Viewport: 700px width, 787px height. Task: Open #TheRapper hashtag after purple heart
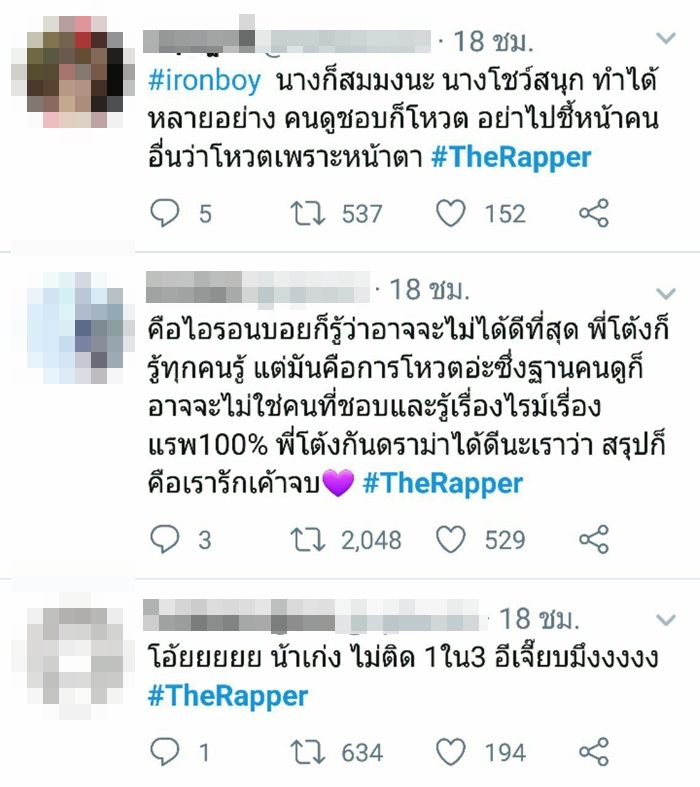coord(443,484)
